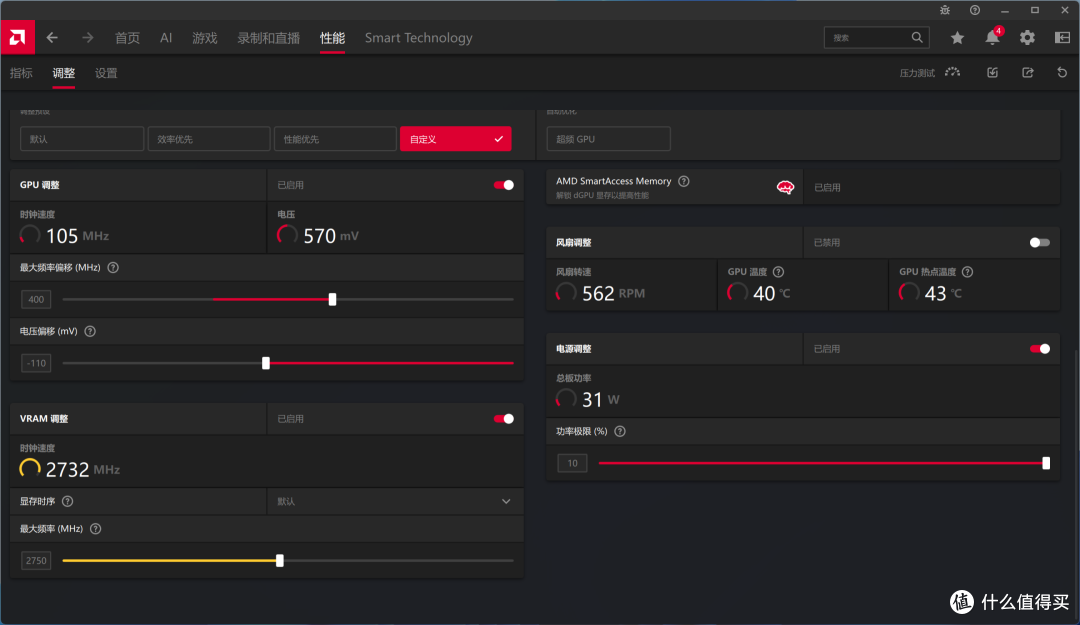
Task: Select the 效率优先 preset
Action: click(x=209, y=139)
